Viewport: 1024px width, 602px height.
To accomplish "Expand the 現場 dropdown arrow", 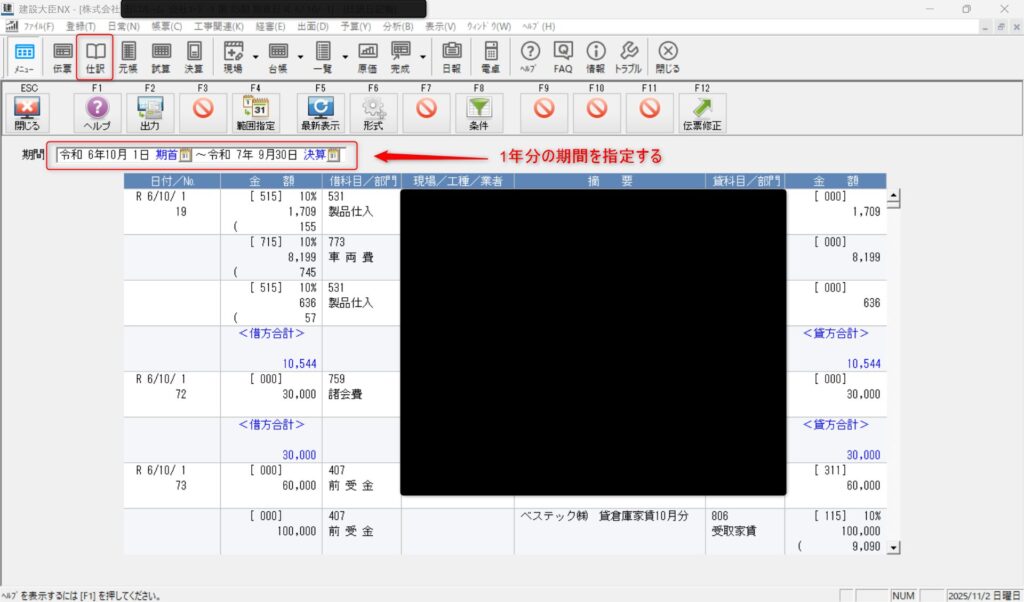I will coord(255,56).
